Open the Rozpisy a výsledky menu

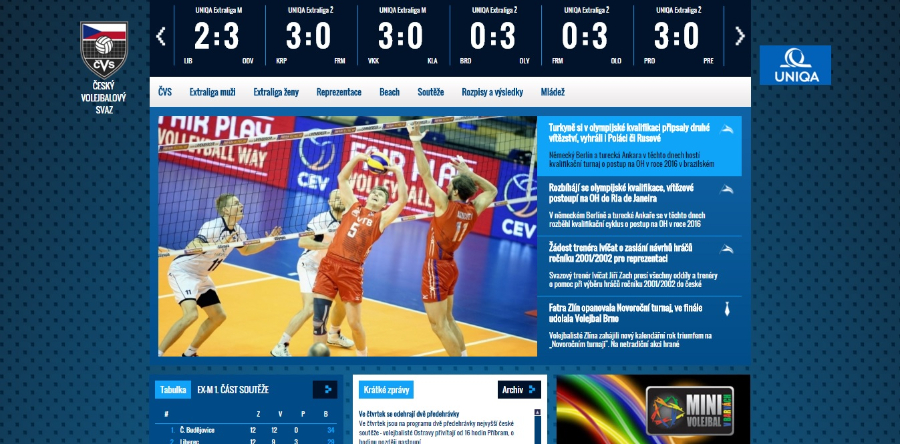tap(492, 92)
